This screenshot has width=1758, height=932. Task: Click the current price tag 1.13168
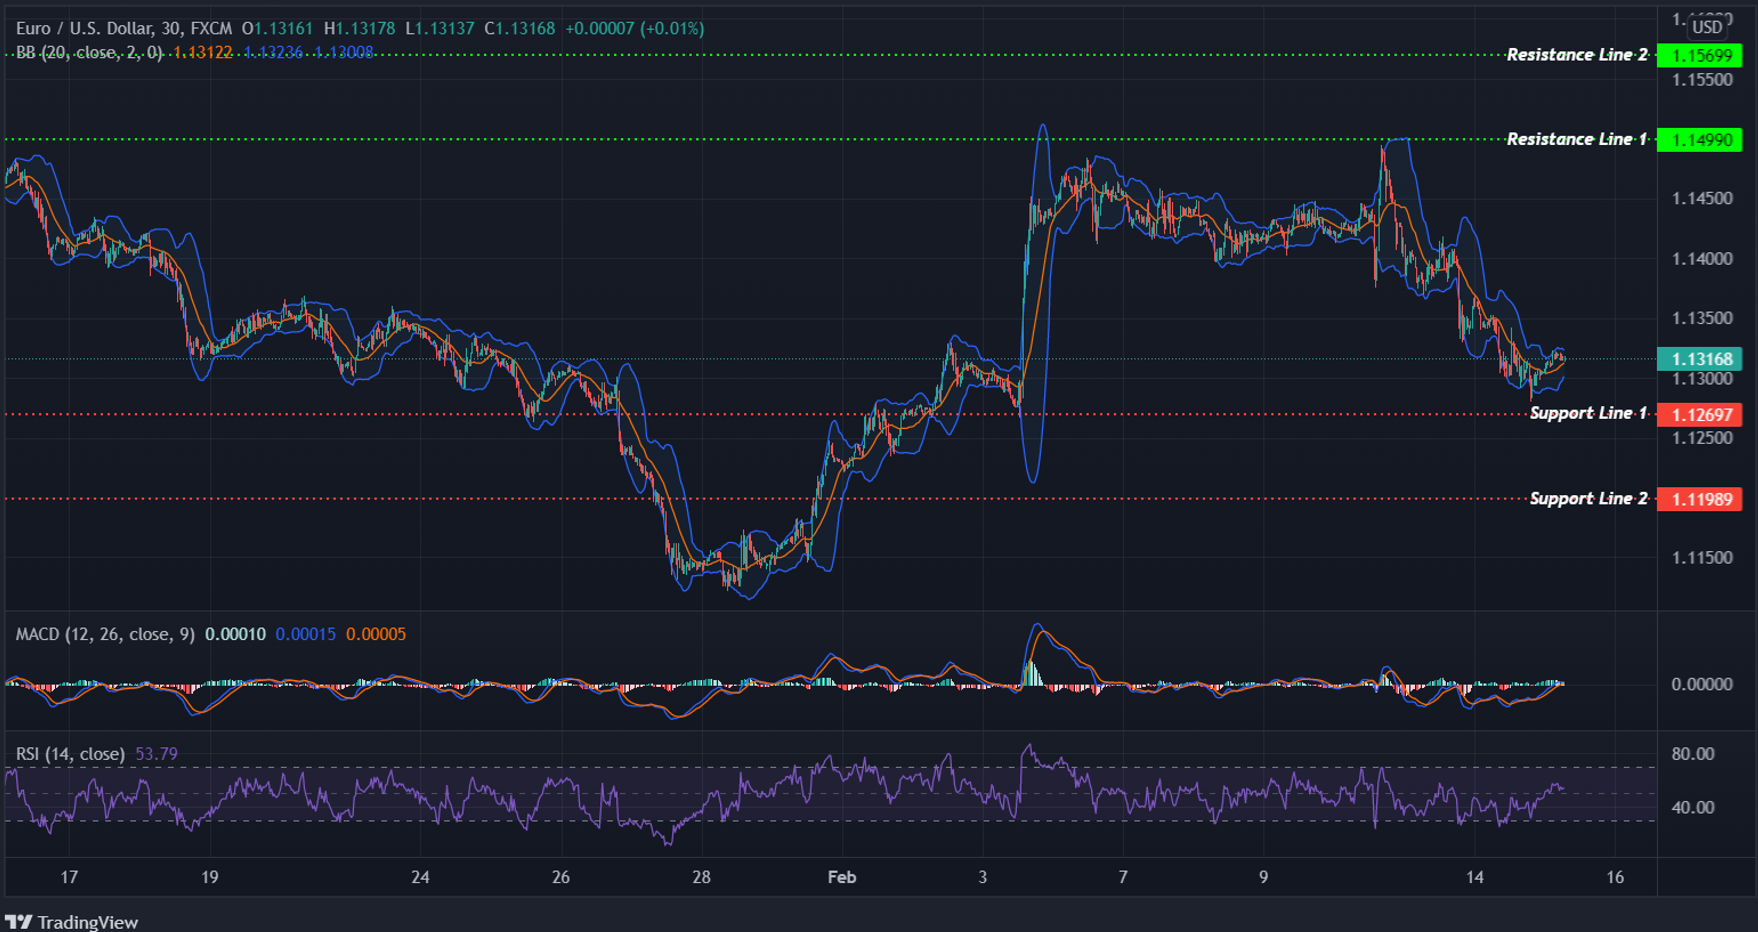pos(1700,358)
